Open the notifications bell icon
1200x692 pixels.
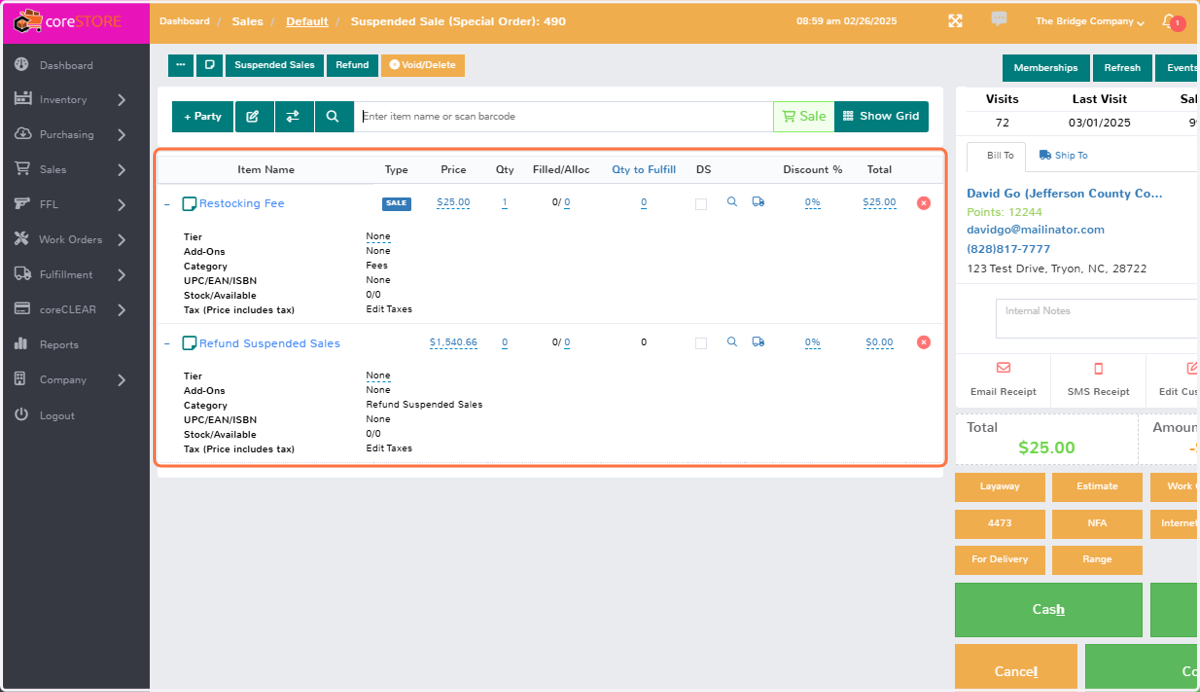click(1169, 21)
